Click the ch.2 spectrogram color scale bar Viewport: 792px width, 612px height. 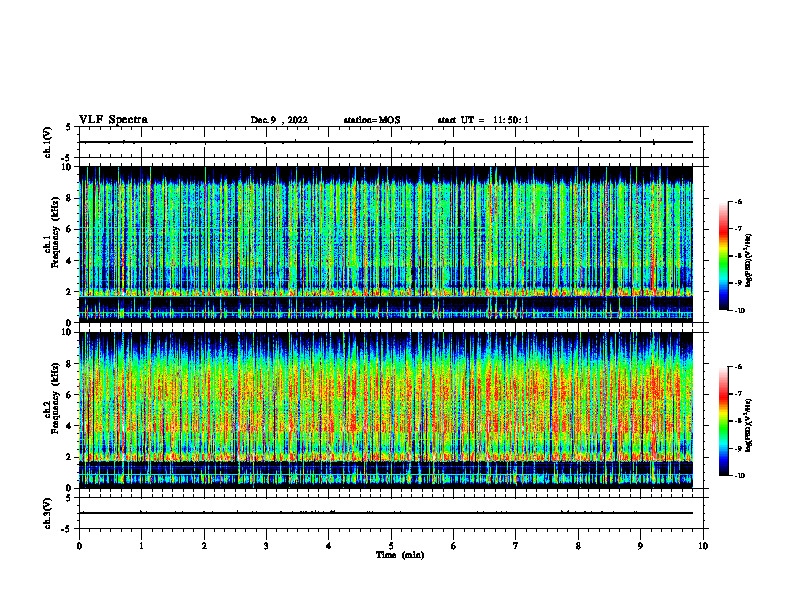tap(723, 421)
